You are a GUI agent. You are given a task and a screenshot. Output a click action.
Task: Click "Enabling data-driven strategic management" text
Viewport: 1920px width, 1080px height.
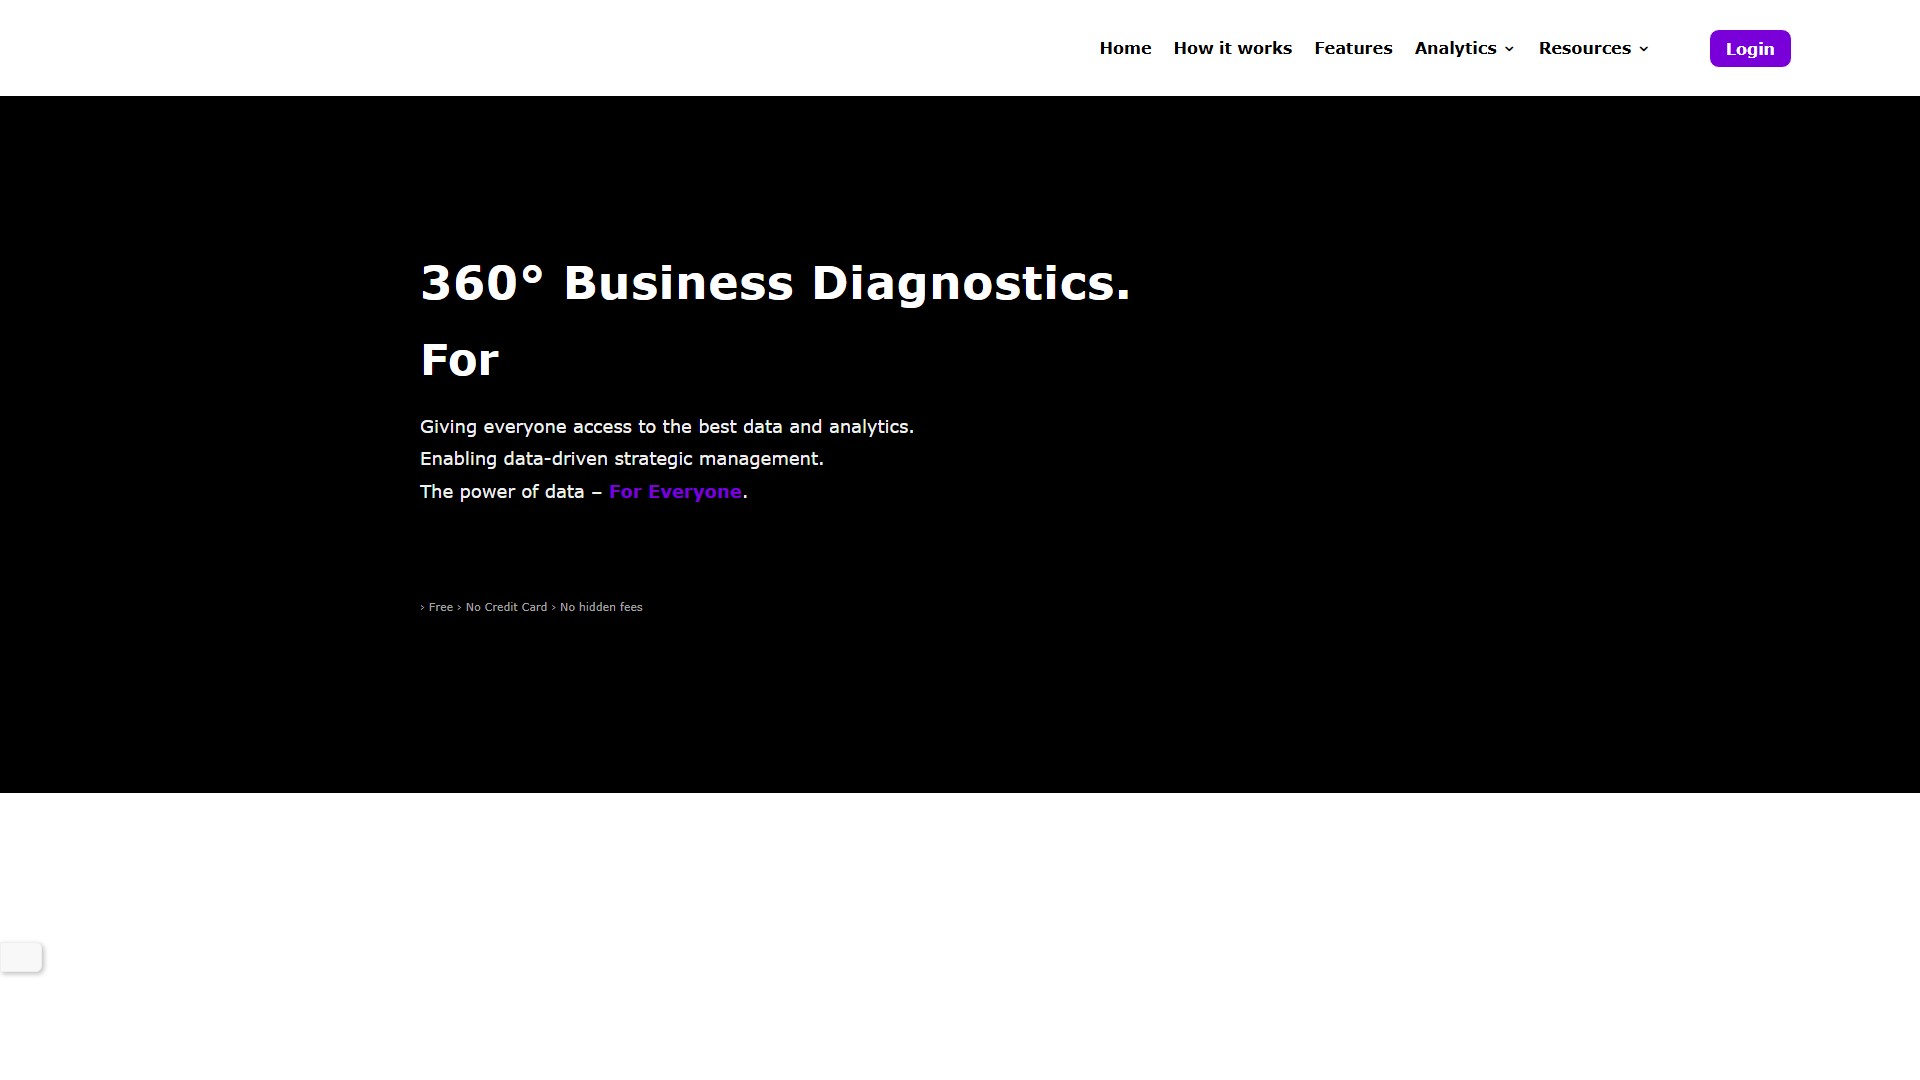(621, 459)
